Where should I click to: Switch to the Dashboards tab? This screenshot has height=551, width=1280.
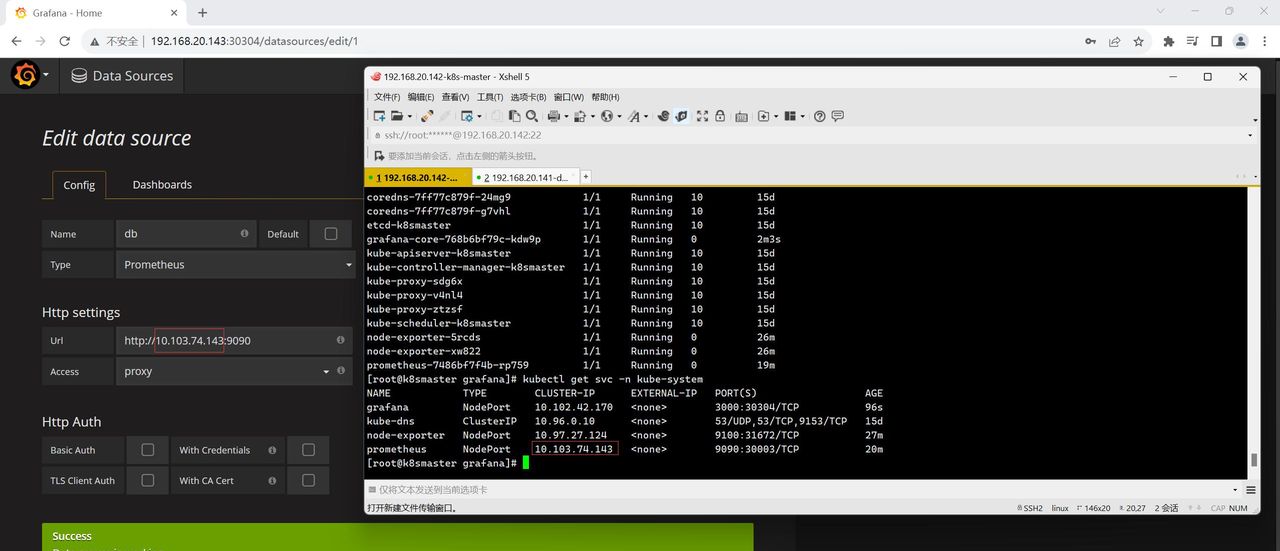pos(162,185)
